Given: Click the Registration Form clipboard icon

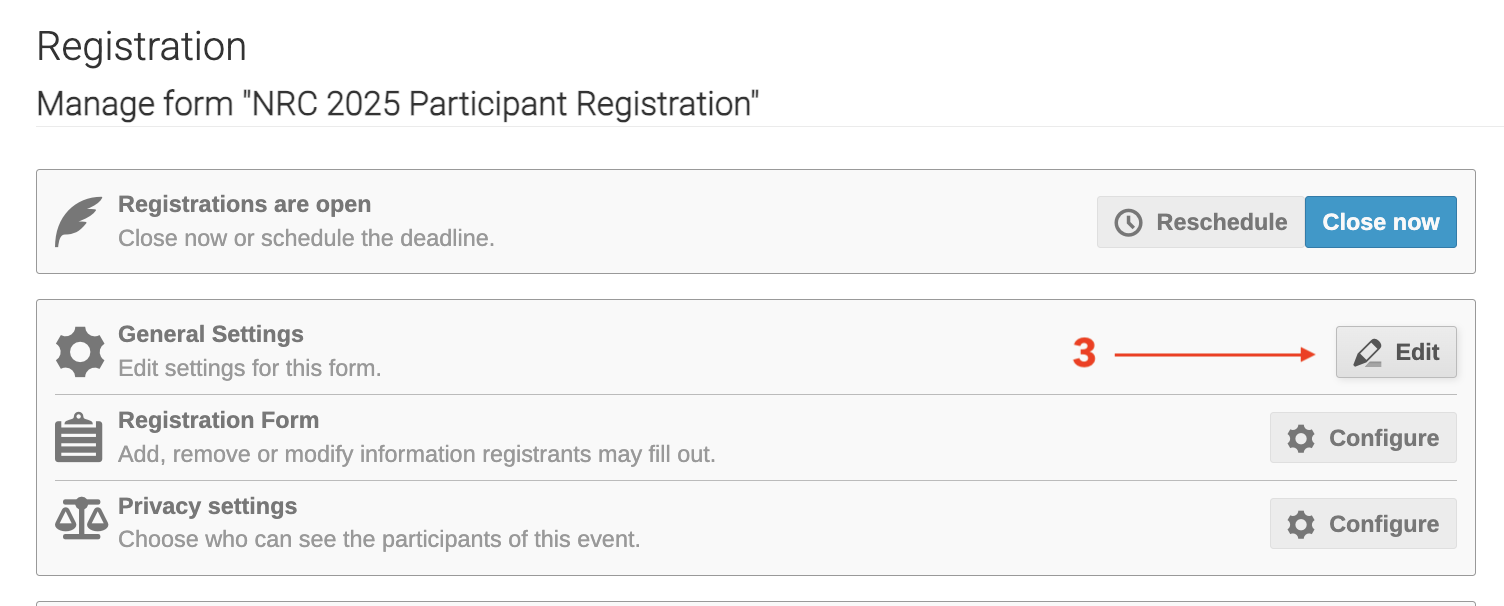Looking at the screenshot, I should tap(79, 438).
